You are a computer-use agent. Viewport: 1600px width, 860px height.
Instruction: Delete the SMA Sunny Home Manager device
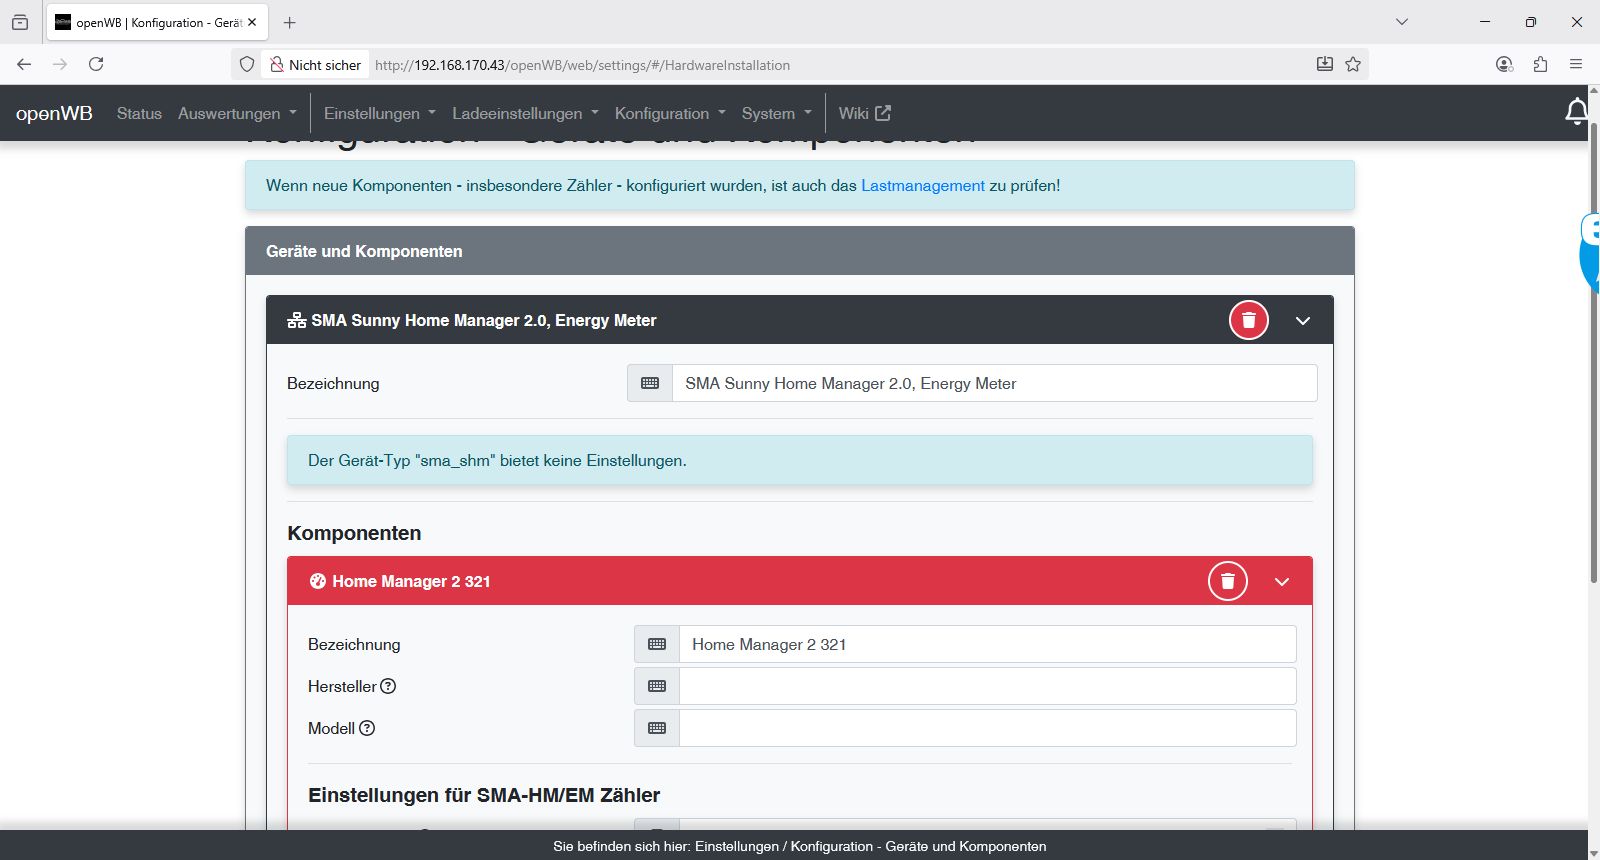coord(1248,320)
